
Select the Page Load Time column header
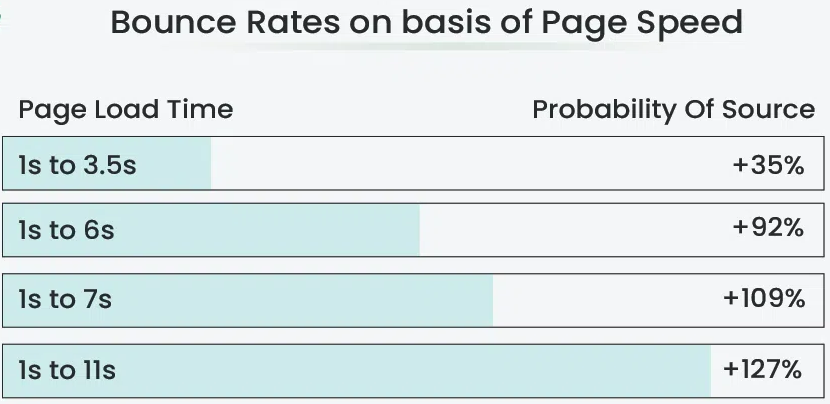coord(126,110)
